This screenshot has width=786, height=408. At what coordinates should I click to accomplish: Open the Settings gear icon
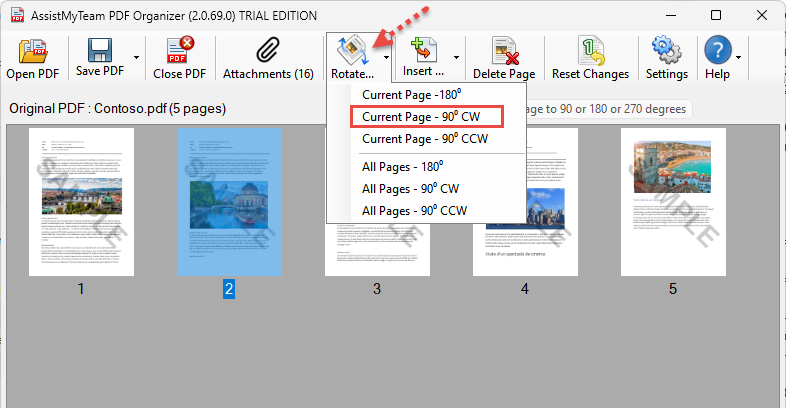[666, 51]
